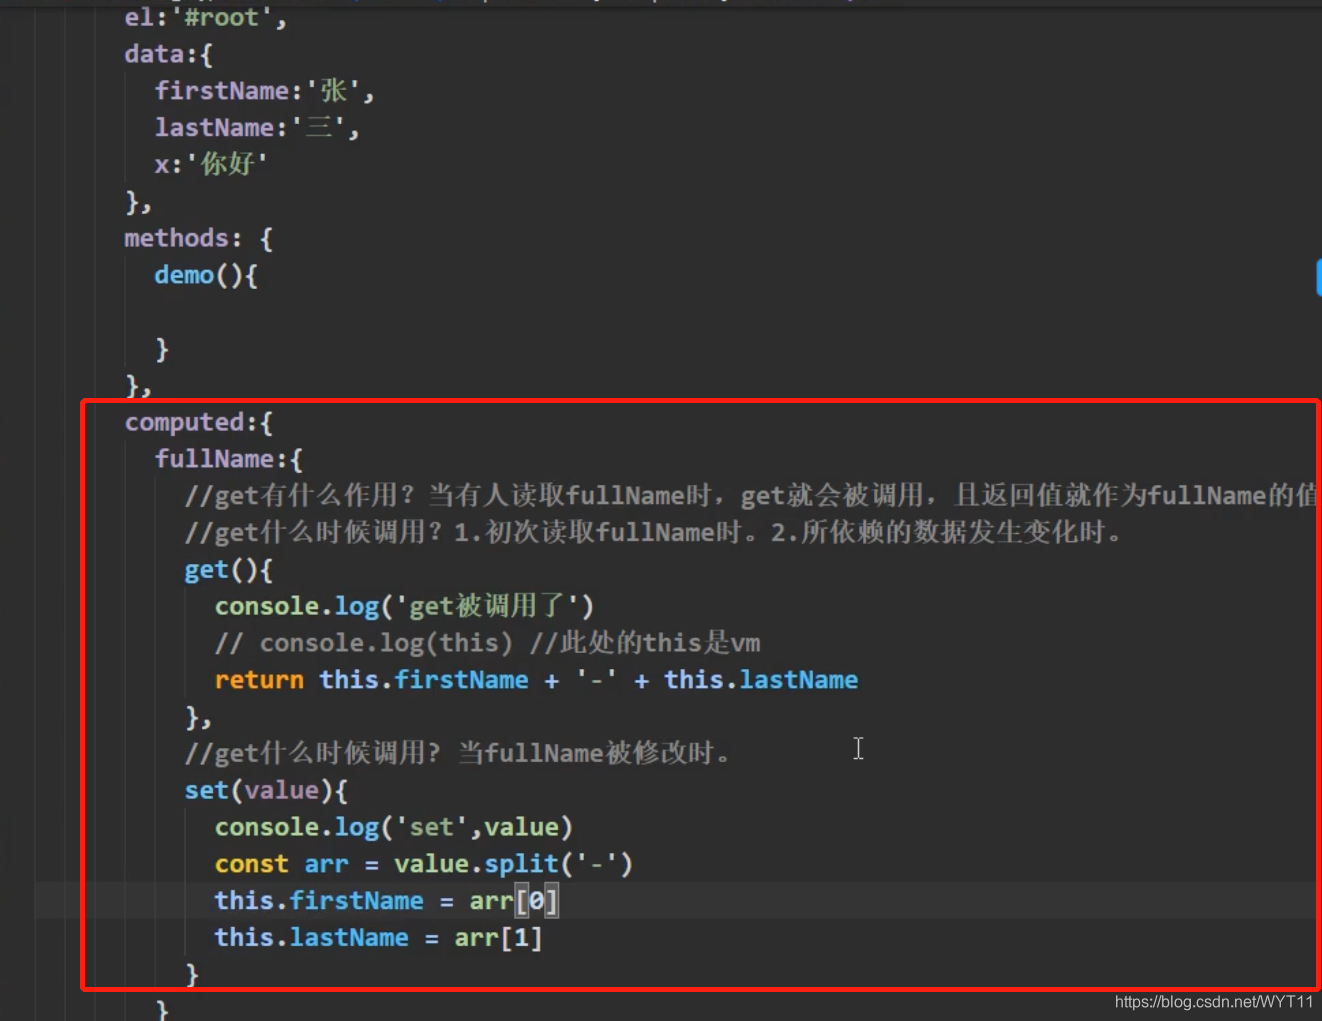This screenshot has height=1021, width=1322.
Task: Click the "get" name in get(){
Action: (207, 570)
